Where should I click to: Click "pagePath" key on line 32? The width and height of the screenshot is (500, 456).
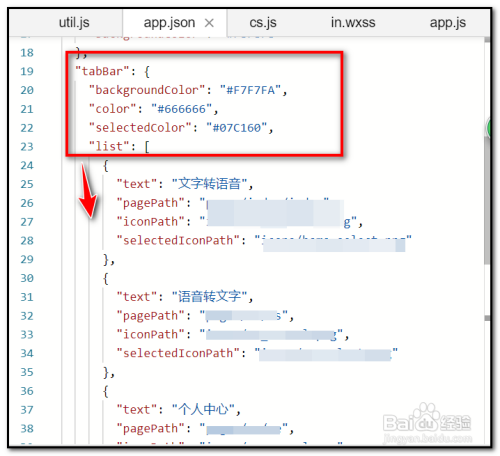coord(150,315)
